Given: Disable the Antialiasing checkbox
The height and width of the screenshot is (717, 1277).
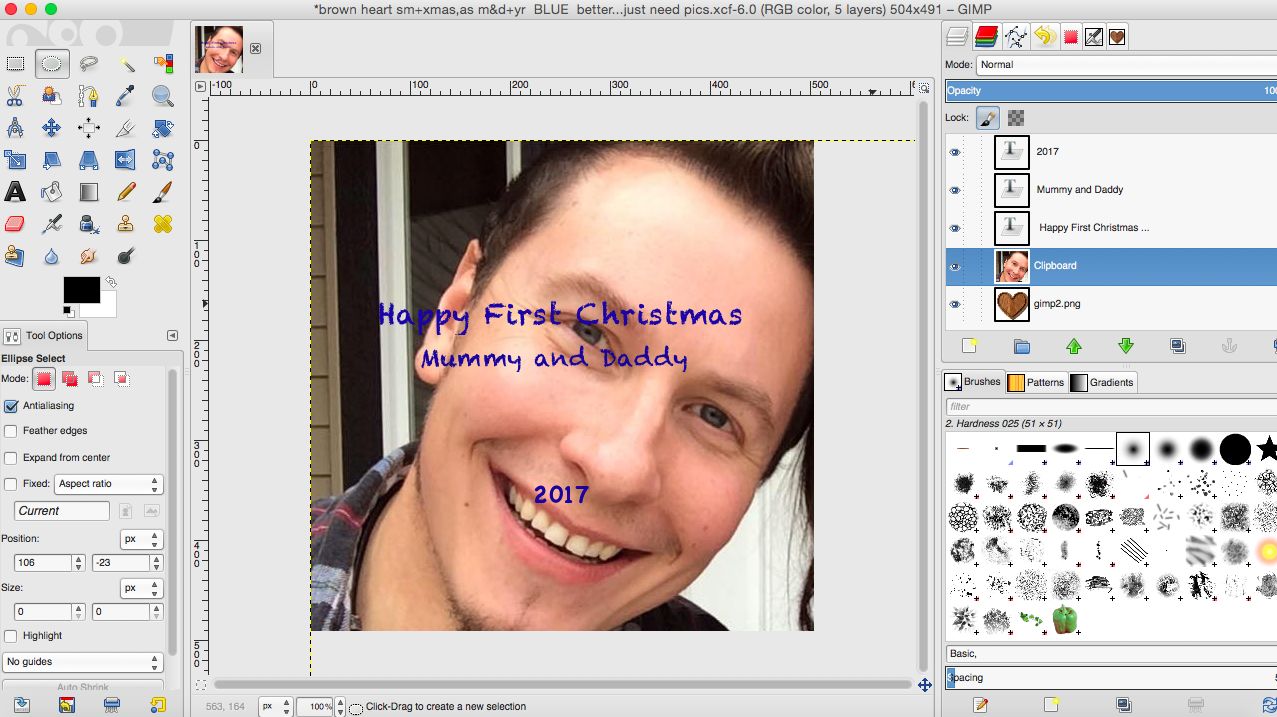Looking at the screenshot, I should pos(12,406).
